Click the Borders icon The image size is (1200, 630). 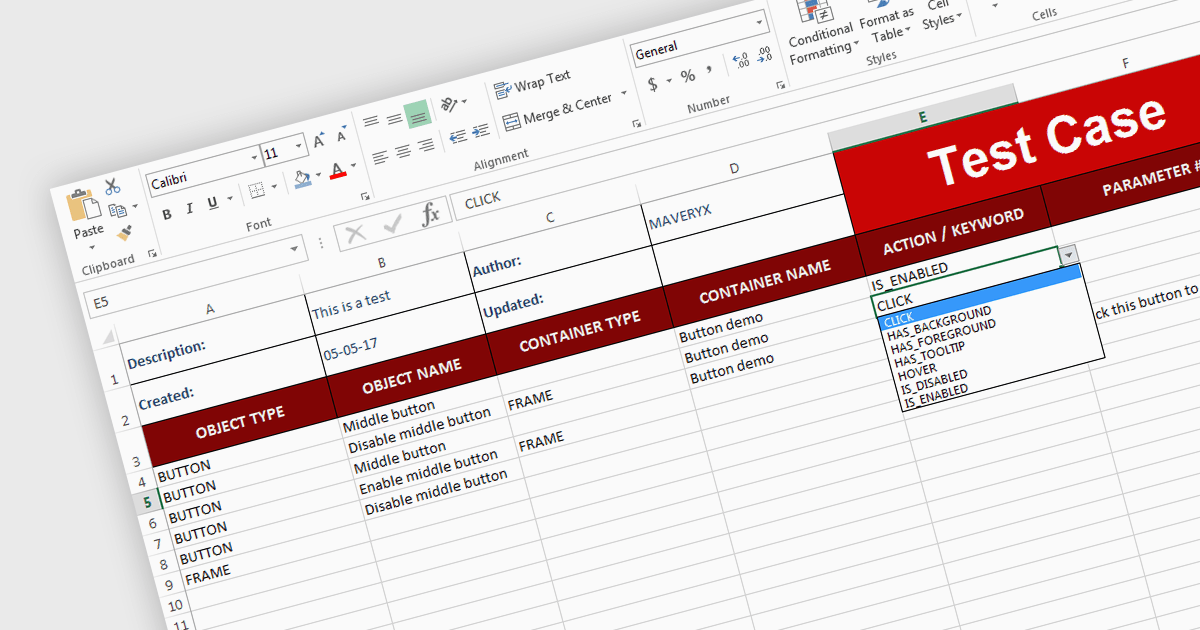tap(256, 191)
